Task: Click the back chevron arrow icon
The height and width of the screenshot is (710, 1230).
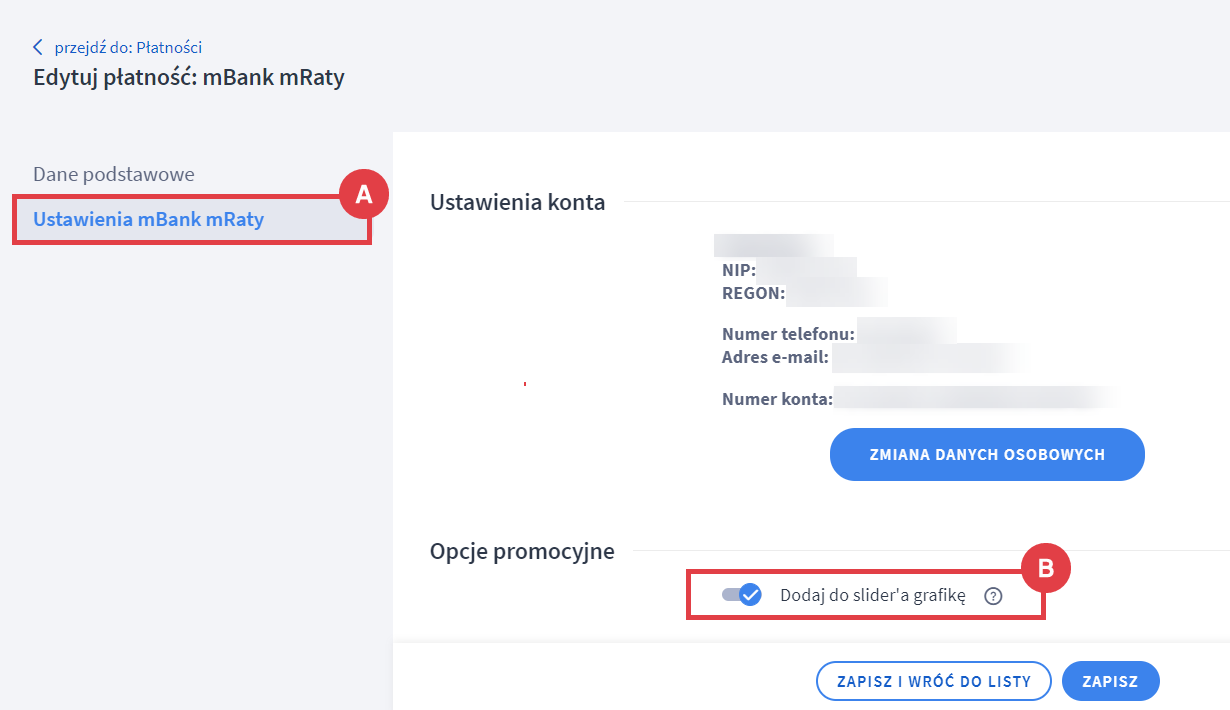Action: pyautogui.click(x=38, y=47)
